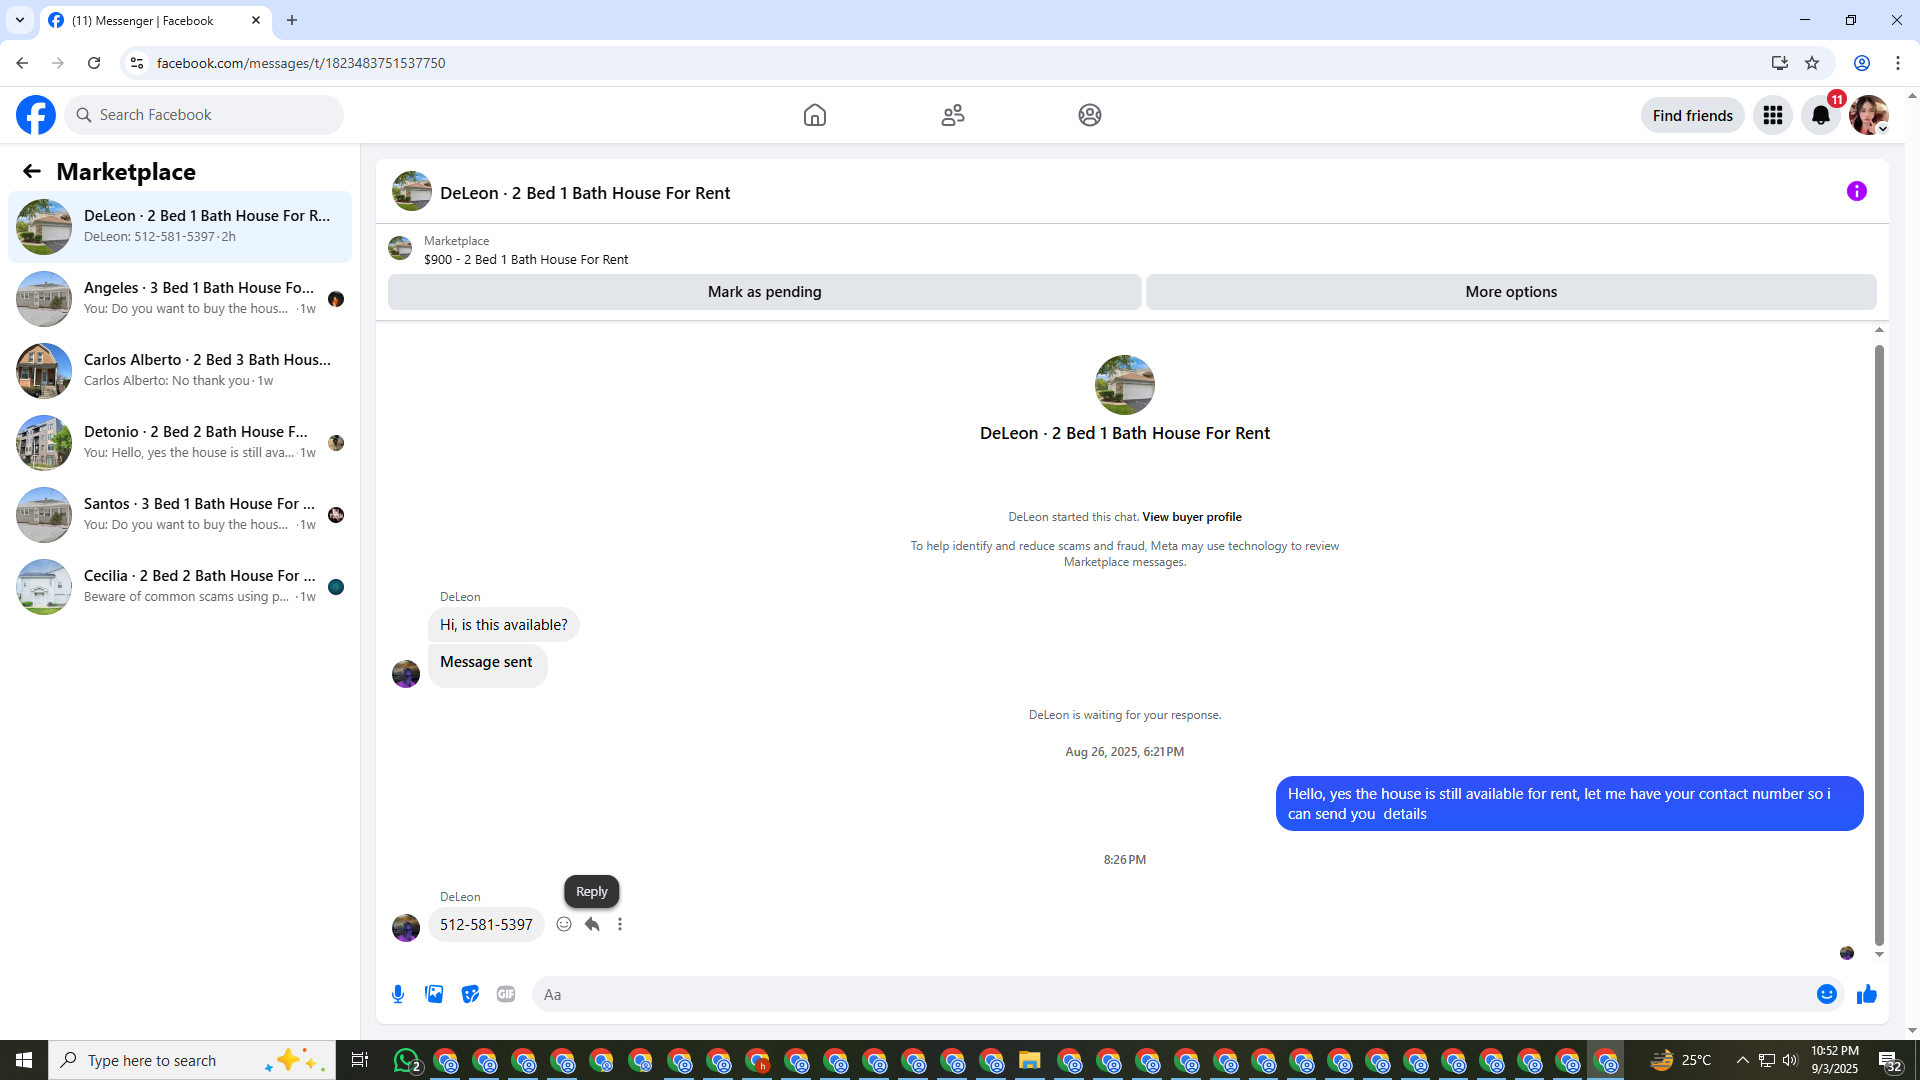Click large DeLeon listing photo in chat
Screen dimensions: 1920x1080
click(1125, 385)
